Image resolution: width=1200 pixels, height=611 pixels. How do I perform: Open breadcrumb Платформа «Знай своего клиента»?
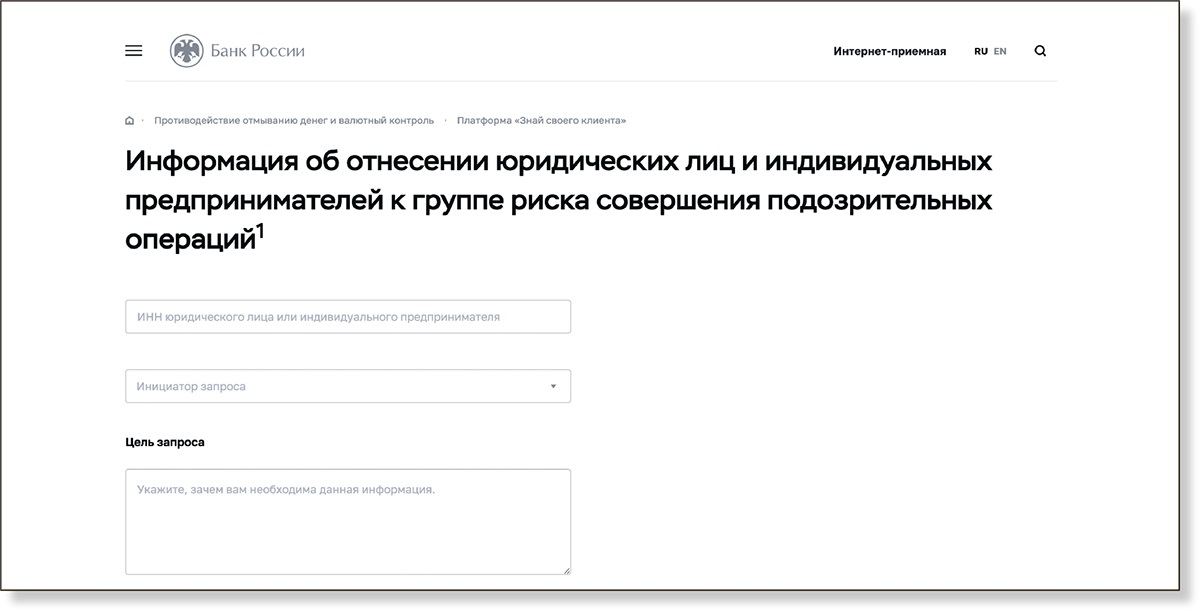[x=541, y=121]
